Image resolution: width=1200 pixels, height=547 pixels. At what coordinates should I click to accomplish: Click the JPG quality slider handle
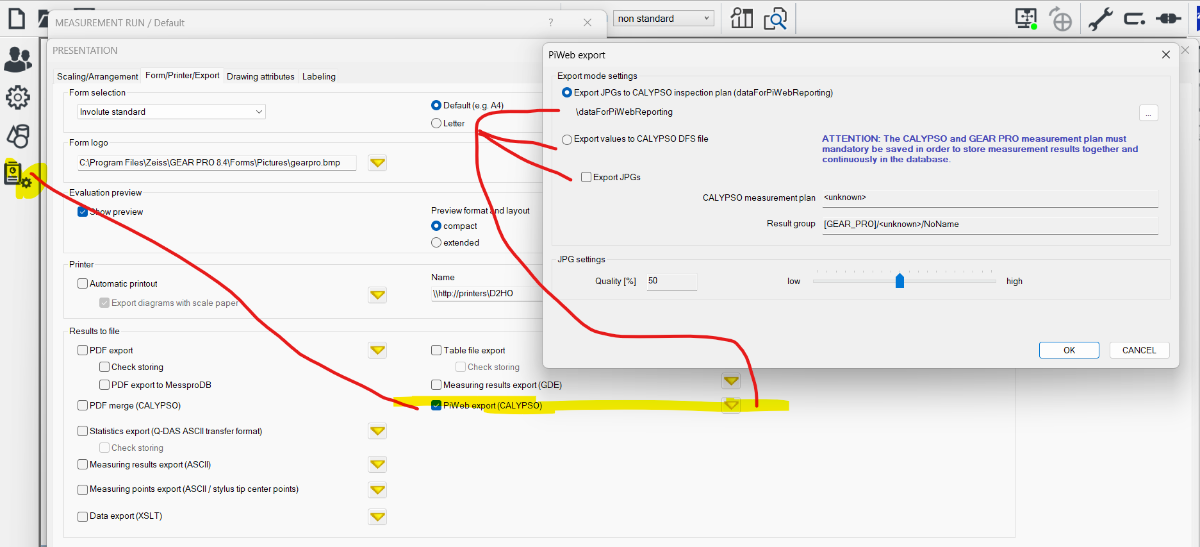pyautogui.click(x=900, y=281)
